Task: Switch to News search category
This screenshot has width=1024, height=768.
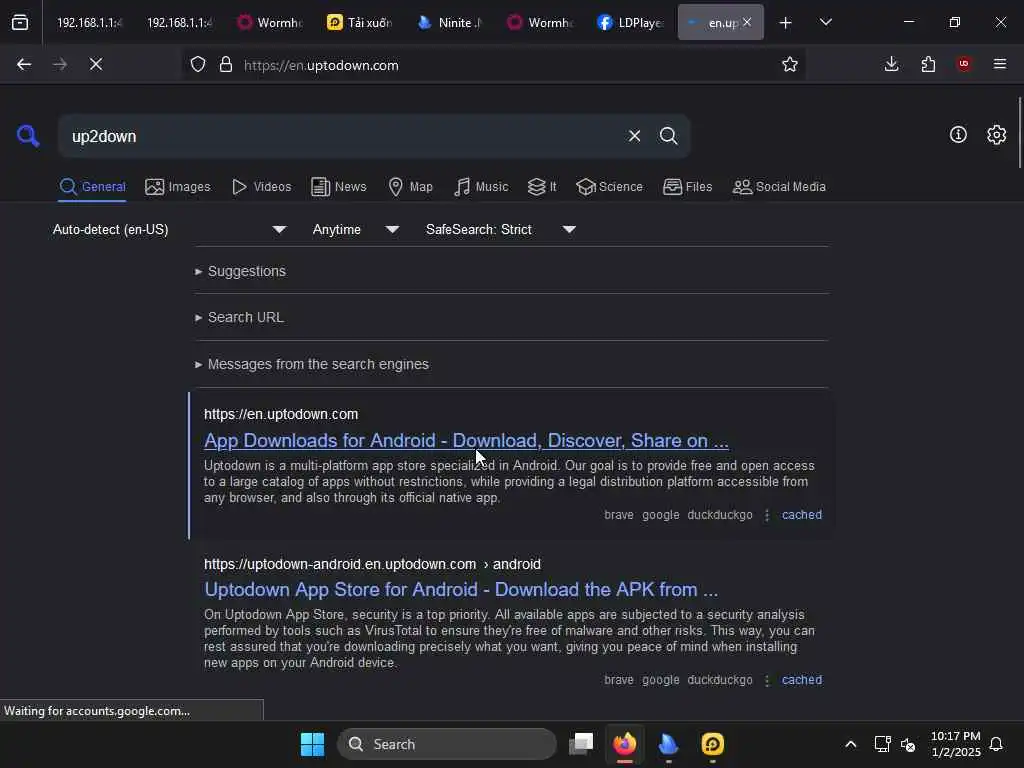Action: (x=338, y=187)
